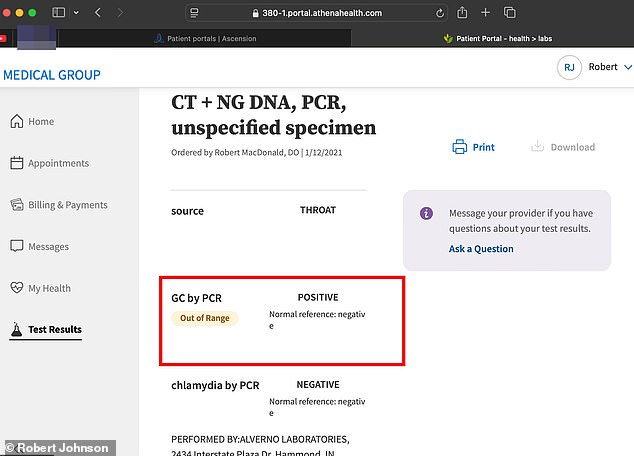This screenshot has width=634, height=456.
Task: Open the sidebar options dropdown arrow
Action: coord(75,12)
